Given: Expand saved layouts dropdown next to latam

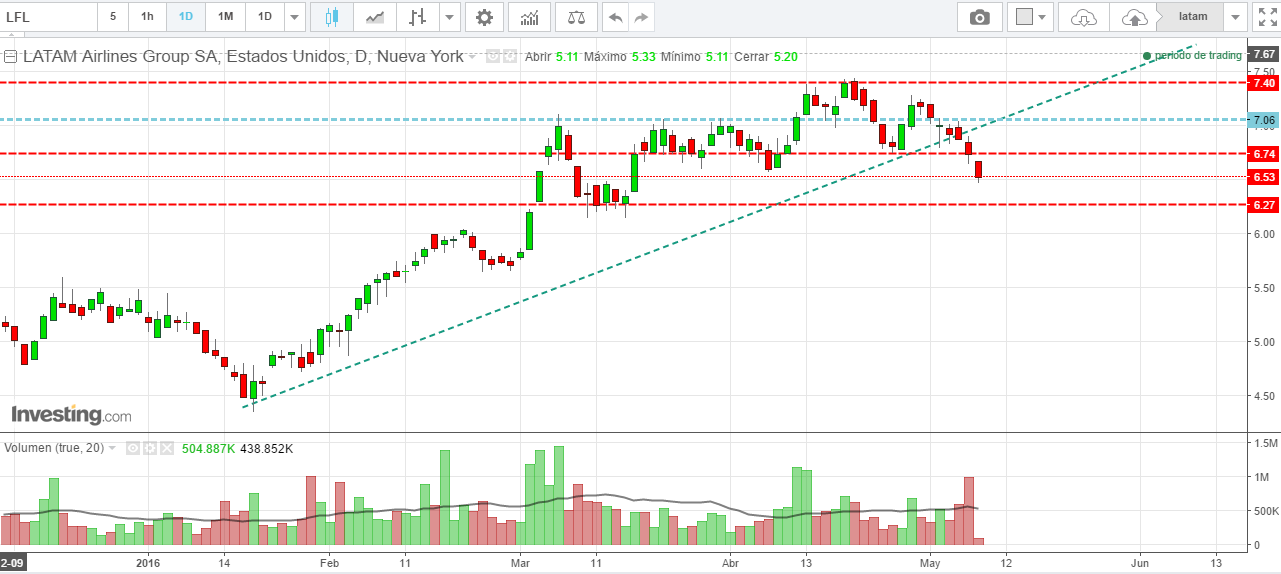Looking at the screenshot, I should point(1236,17).
